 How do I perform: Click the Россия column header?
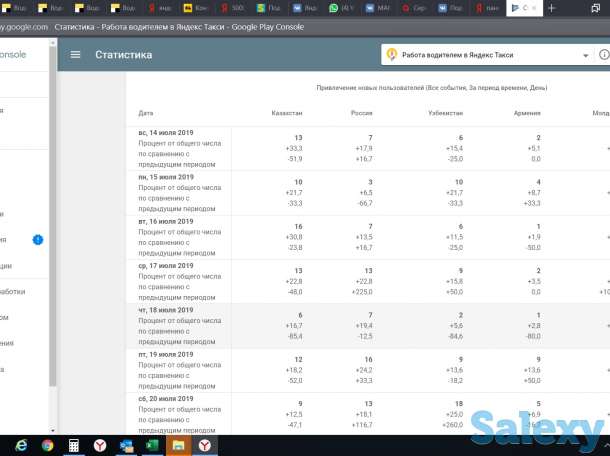tap(361, 113)
